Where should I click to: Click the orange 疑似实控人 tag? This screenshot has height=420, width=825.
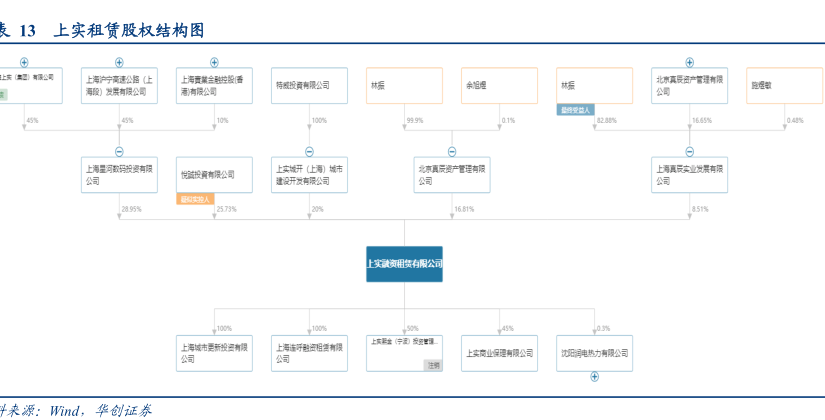(x=195, y=199)
